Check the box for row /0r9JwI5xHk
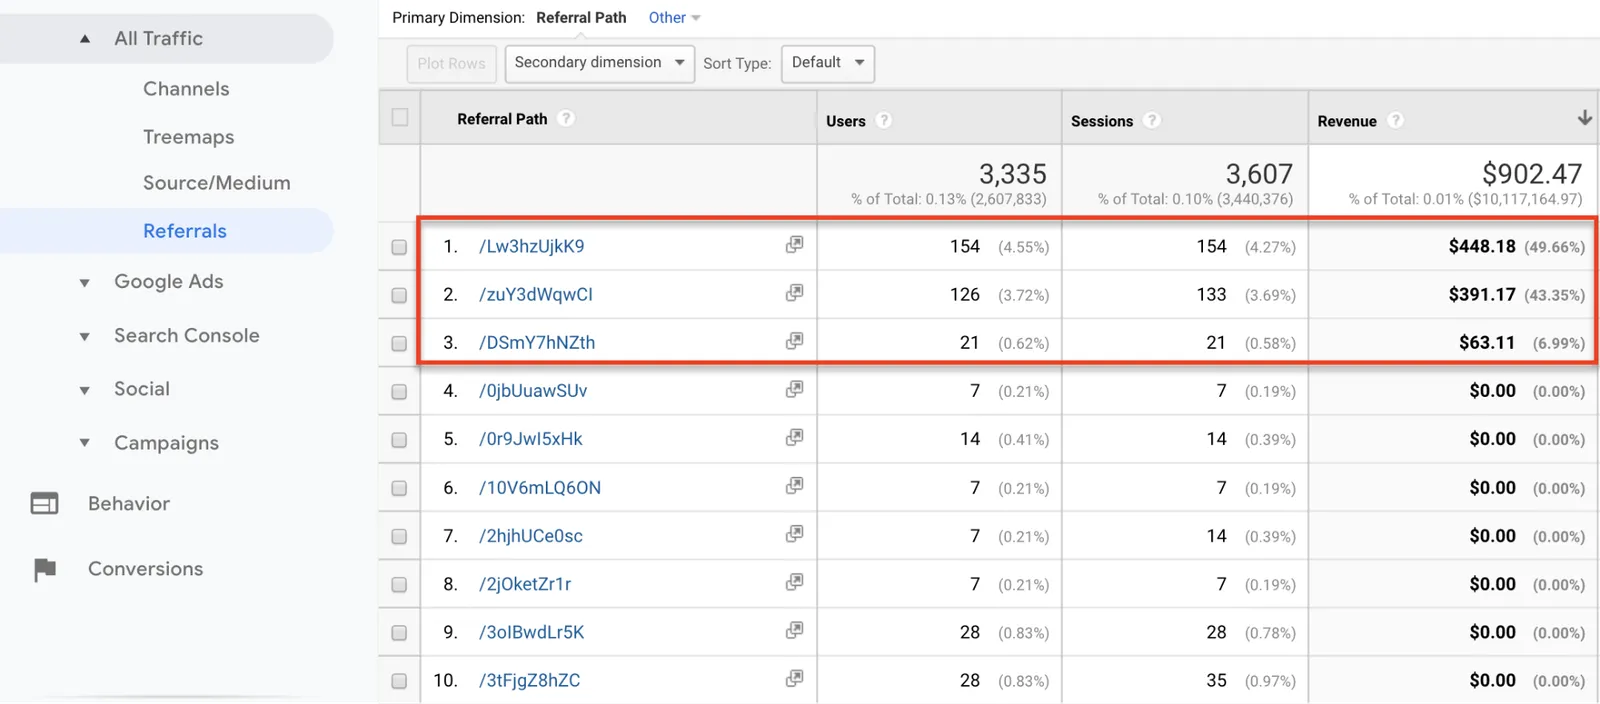The height and width of the screenshot is (704, 1600). [399, 440]
